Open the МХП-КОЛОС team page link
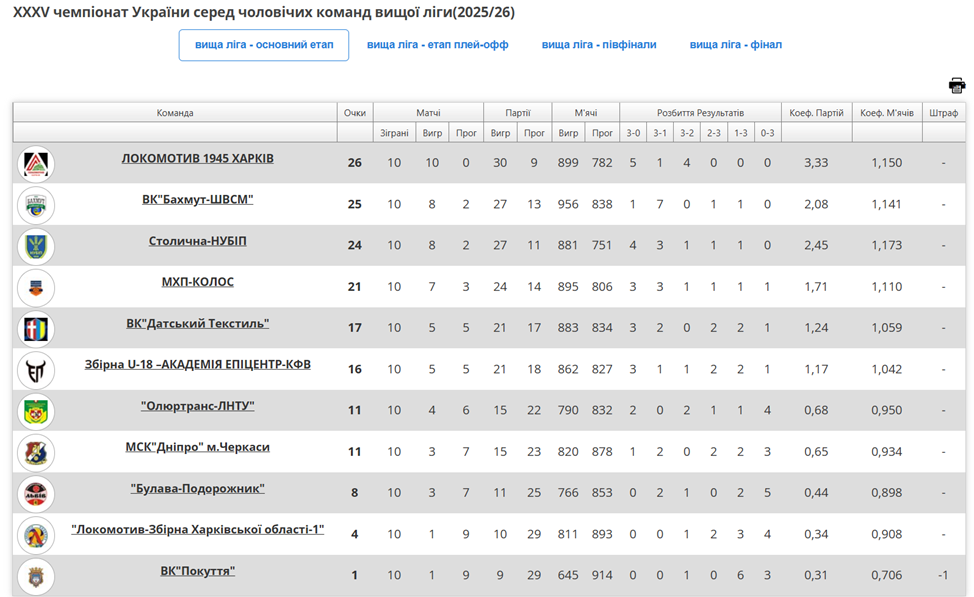 tap(198, 282)
